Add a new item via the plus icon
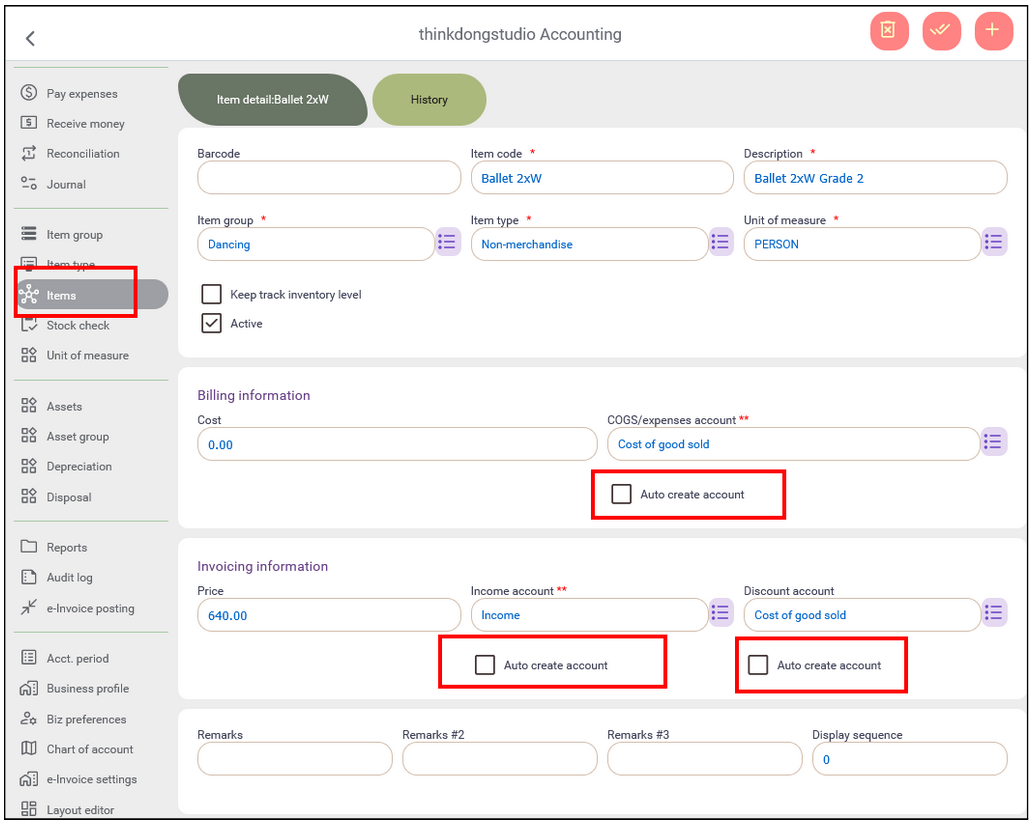The height and width of the screenshot is (823, 1033). [x=993, y=30]
